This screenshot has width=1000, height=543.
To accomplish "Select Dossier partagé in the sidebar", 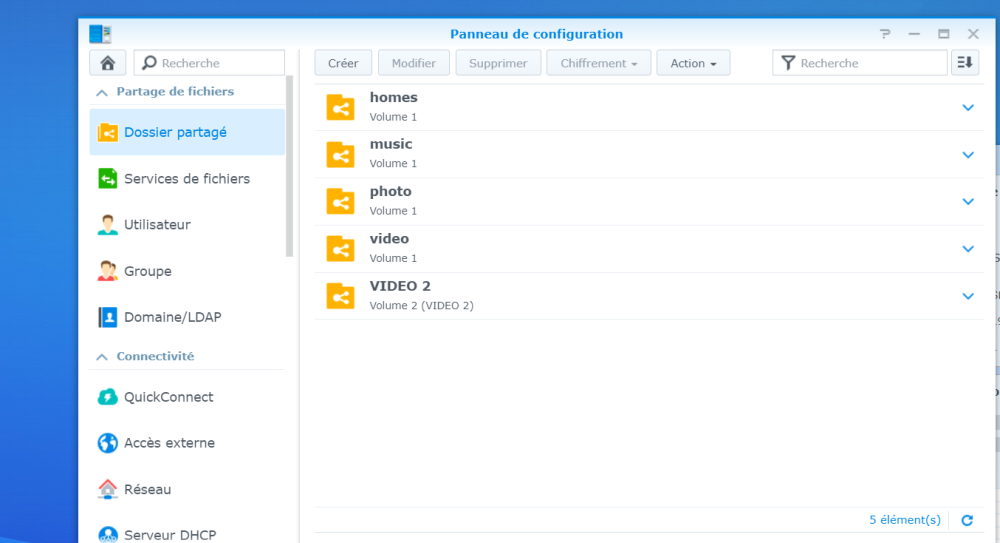I will (175, 132).
